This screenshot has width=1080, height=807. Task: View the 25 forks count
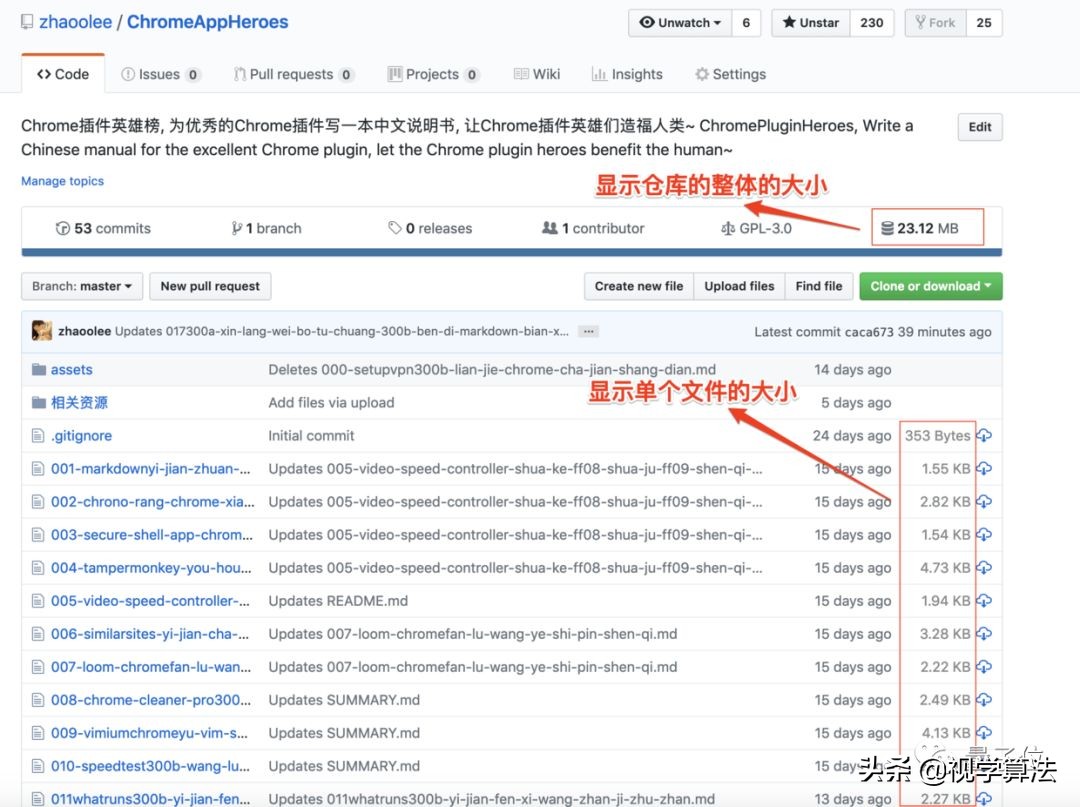click(x=984, y=23)
